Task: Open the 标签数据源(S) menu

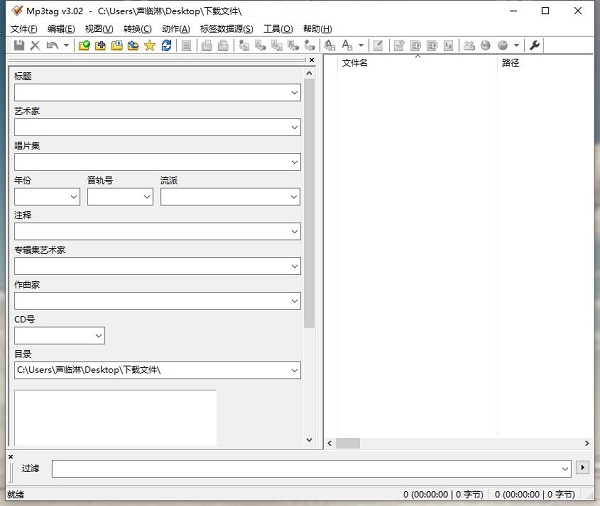Action: (x=227, y=29)
